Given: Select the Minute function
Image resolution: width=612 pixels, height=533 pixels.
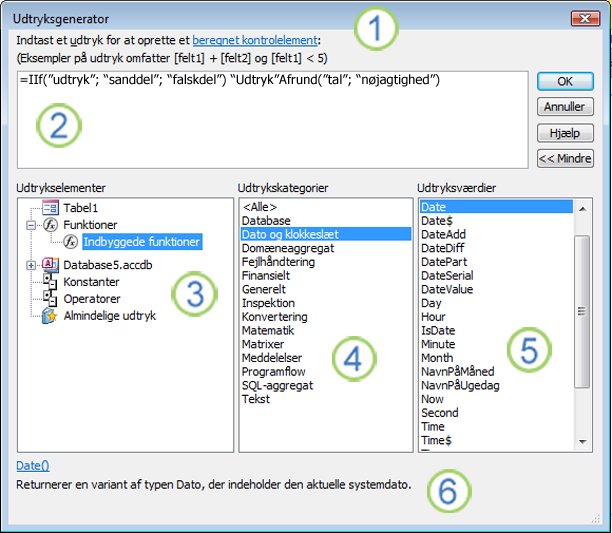Looking at the screenshot, I should point(496,344).
